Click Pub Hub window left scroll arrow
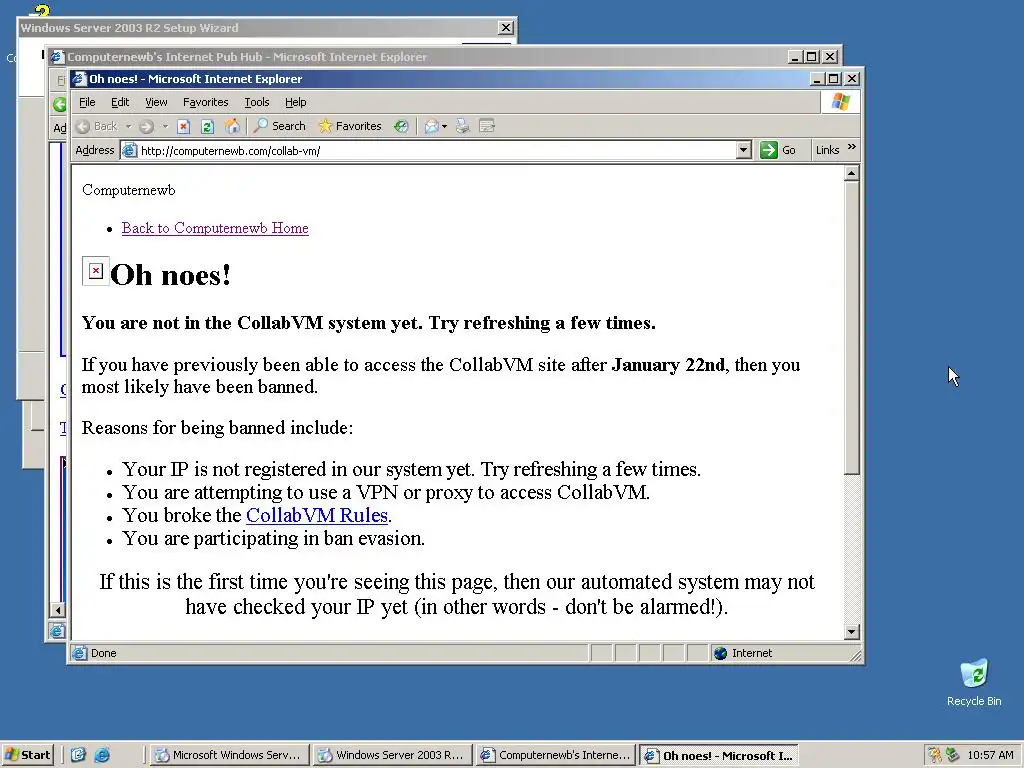The width and height of the screenshot is (1024, 768). pos(57,610)
